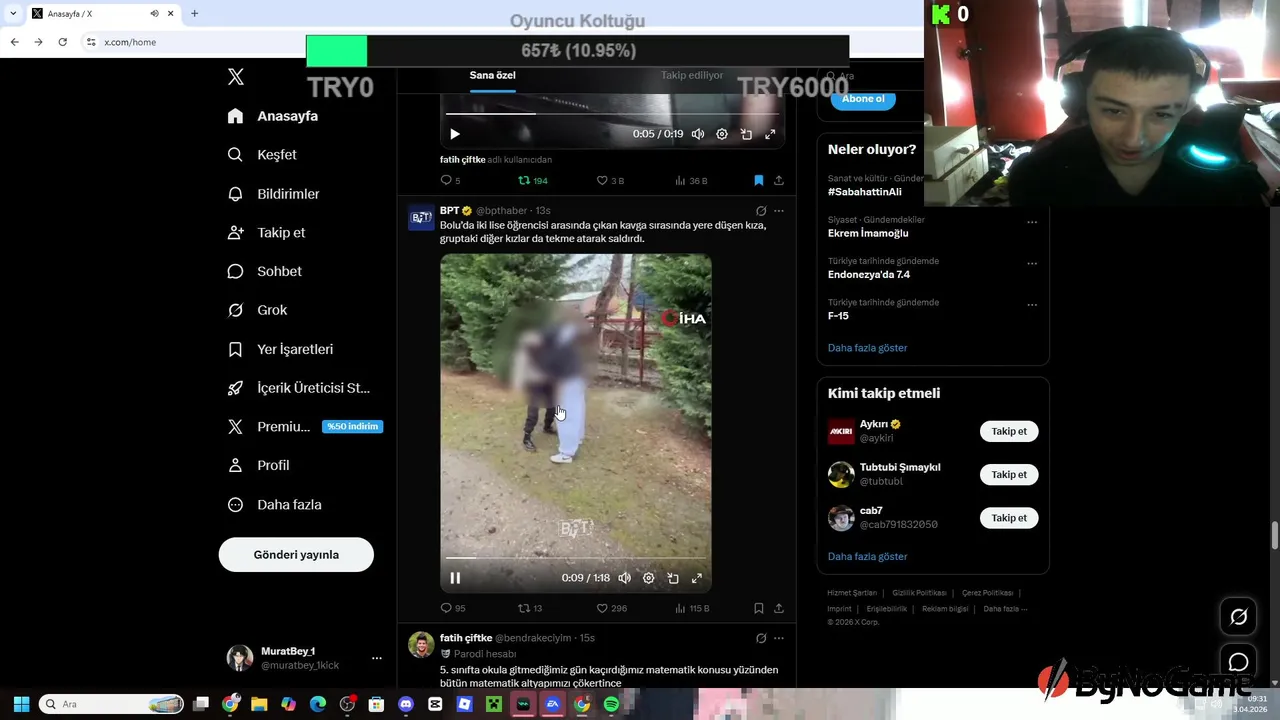The height and width of the screenshot is (720, 1280).
Task: View analytics showing 36 B views
Action: pos(691,181)
